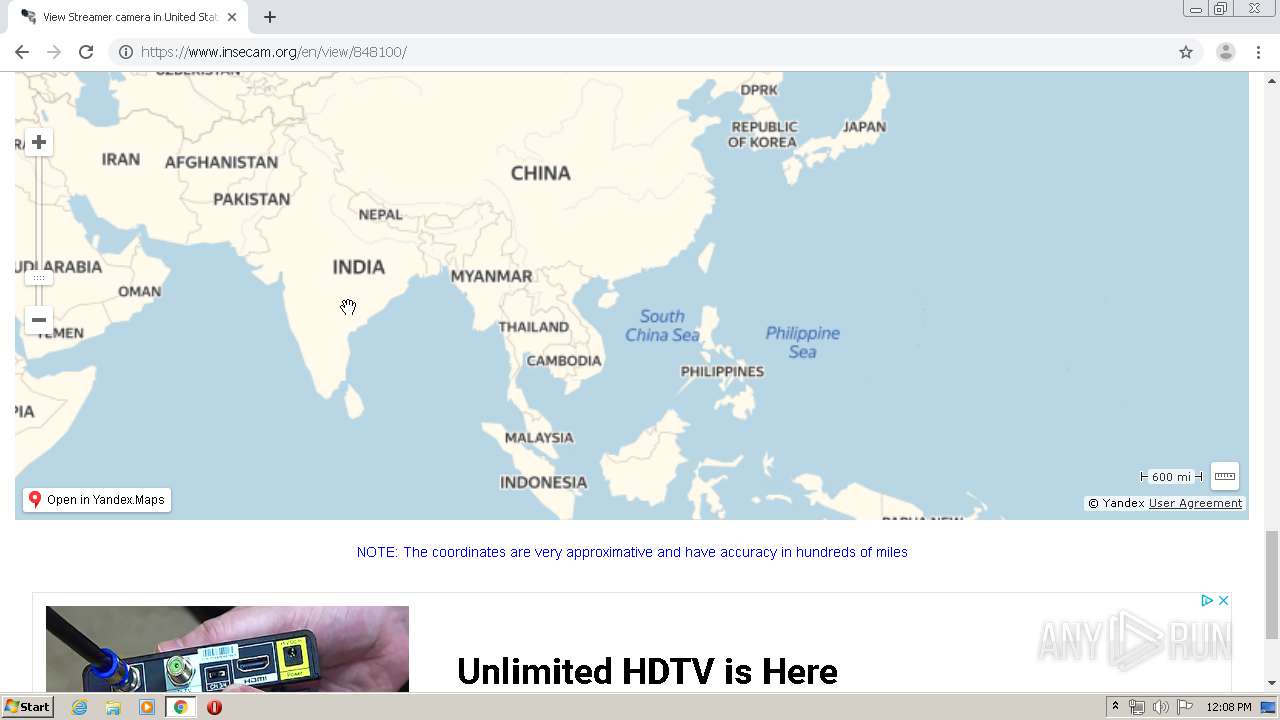Open the network tray icon
This screenshot has height=720, width=1280.
(1137, 707)
